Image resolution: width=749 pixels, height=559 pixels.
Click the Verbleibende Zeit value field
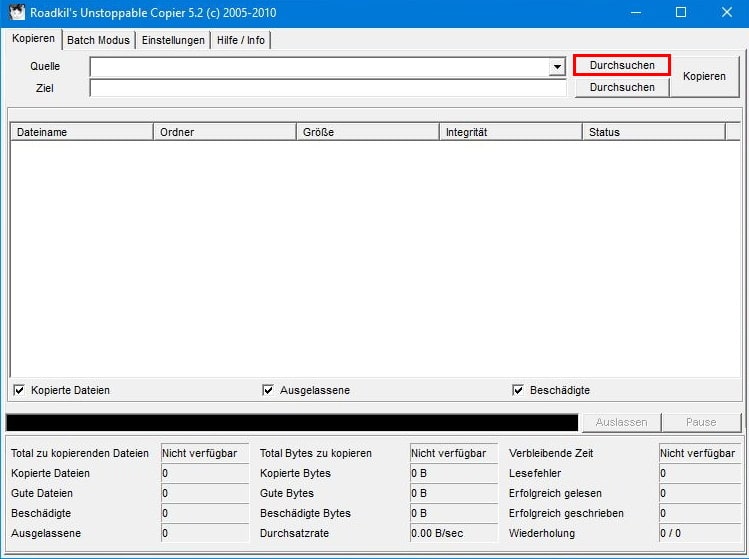pos(700,453)
